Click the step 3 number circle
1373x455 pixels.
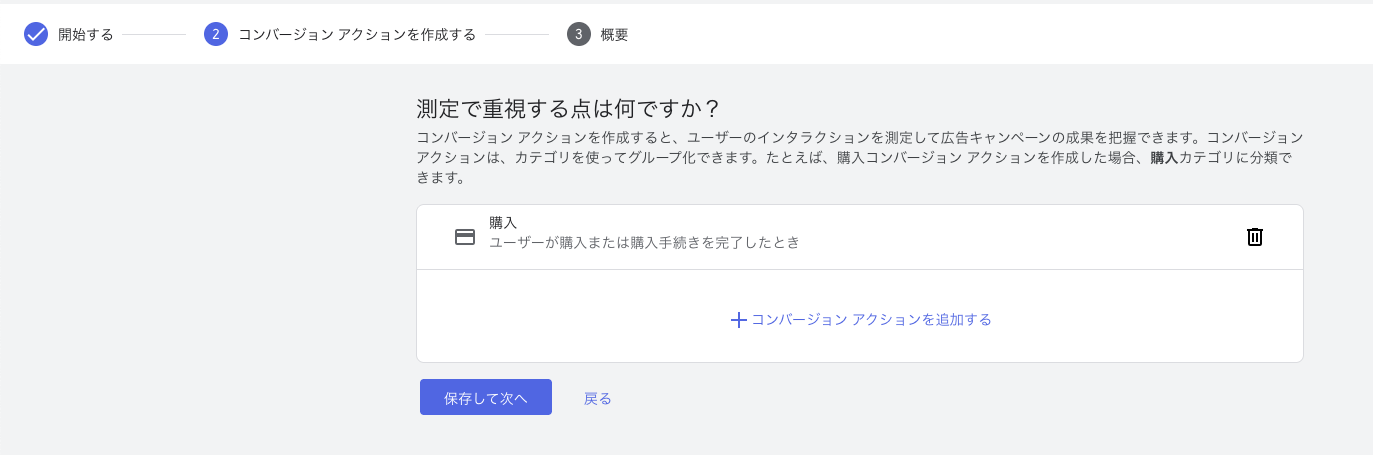tap(579, 35)
